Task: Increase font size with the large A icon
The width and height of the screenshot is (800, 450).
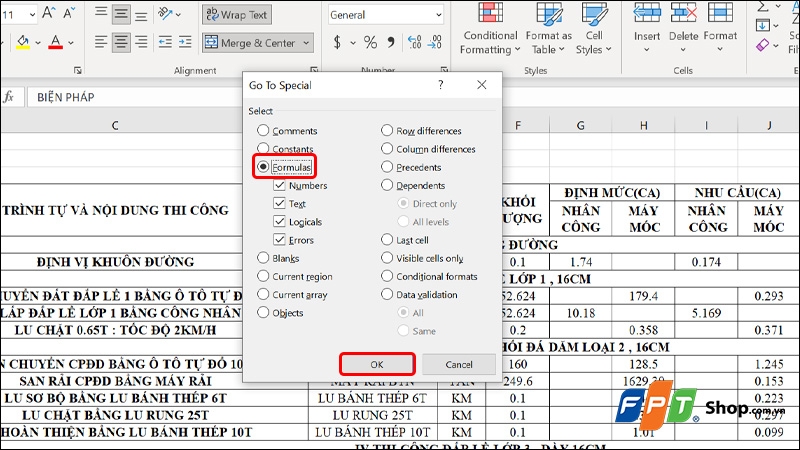Action: coord(49,13)
